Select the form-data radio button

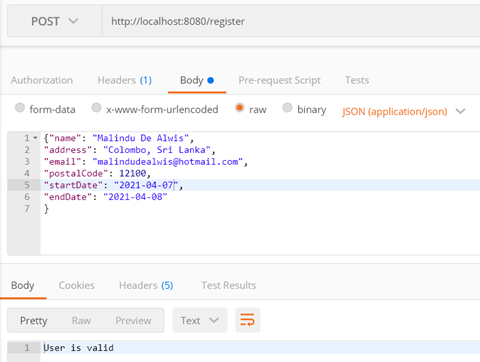[20, 108]
